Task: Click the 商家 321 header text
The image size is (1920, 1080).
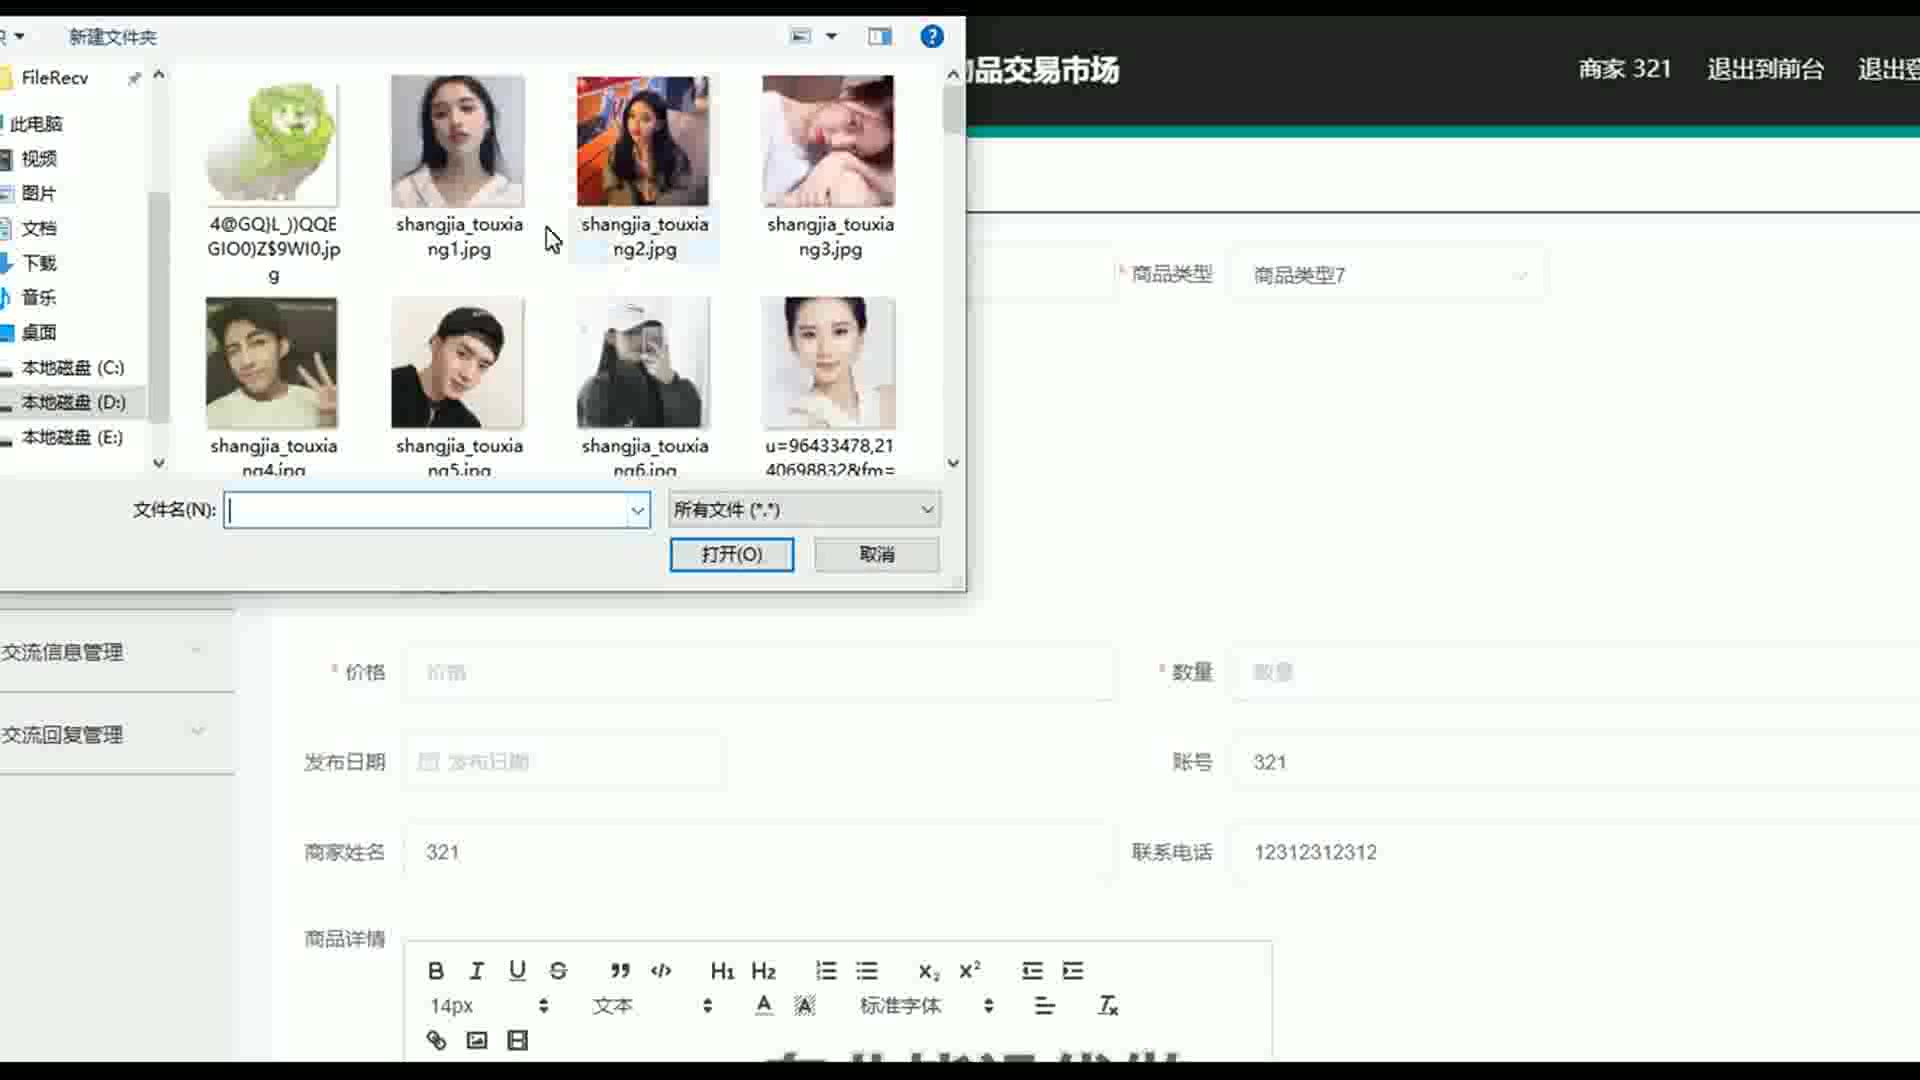Action: [x=1625, y=69]
